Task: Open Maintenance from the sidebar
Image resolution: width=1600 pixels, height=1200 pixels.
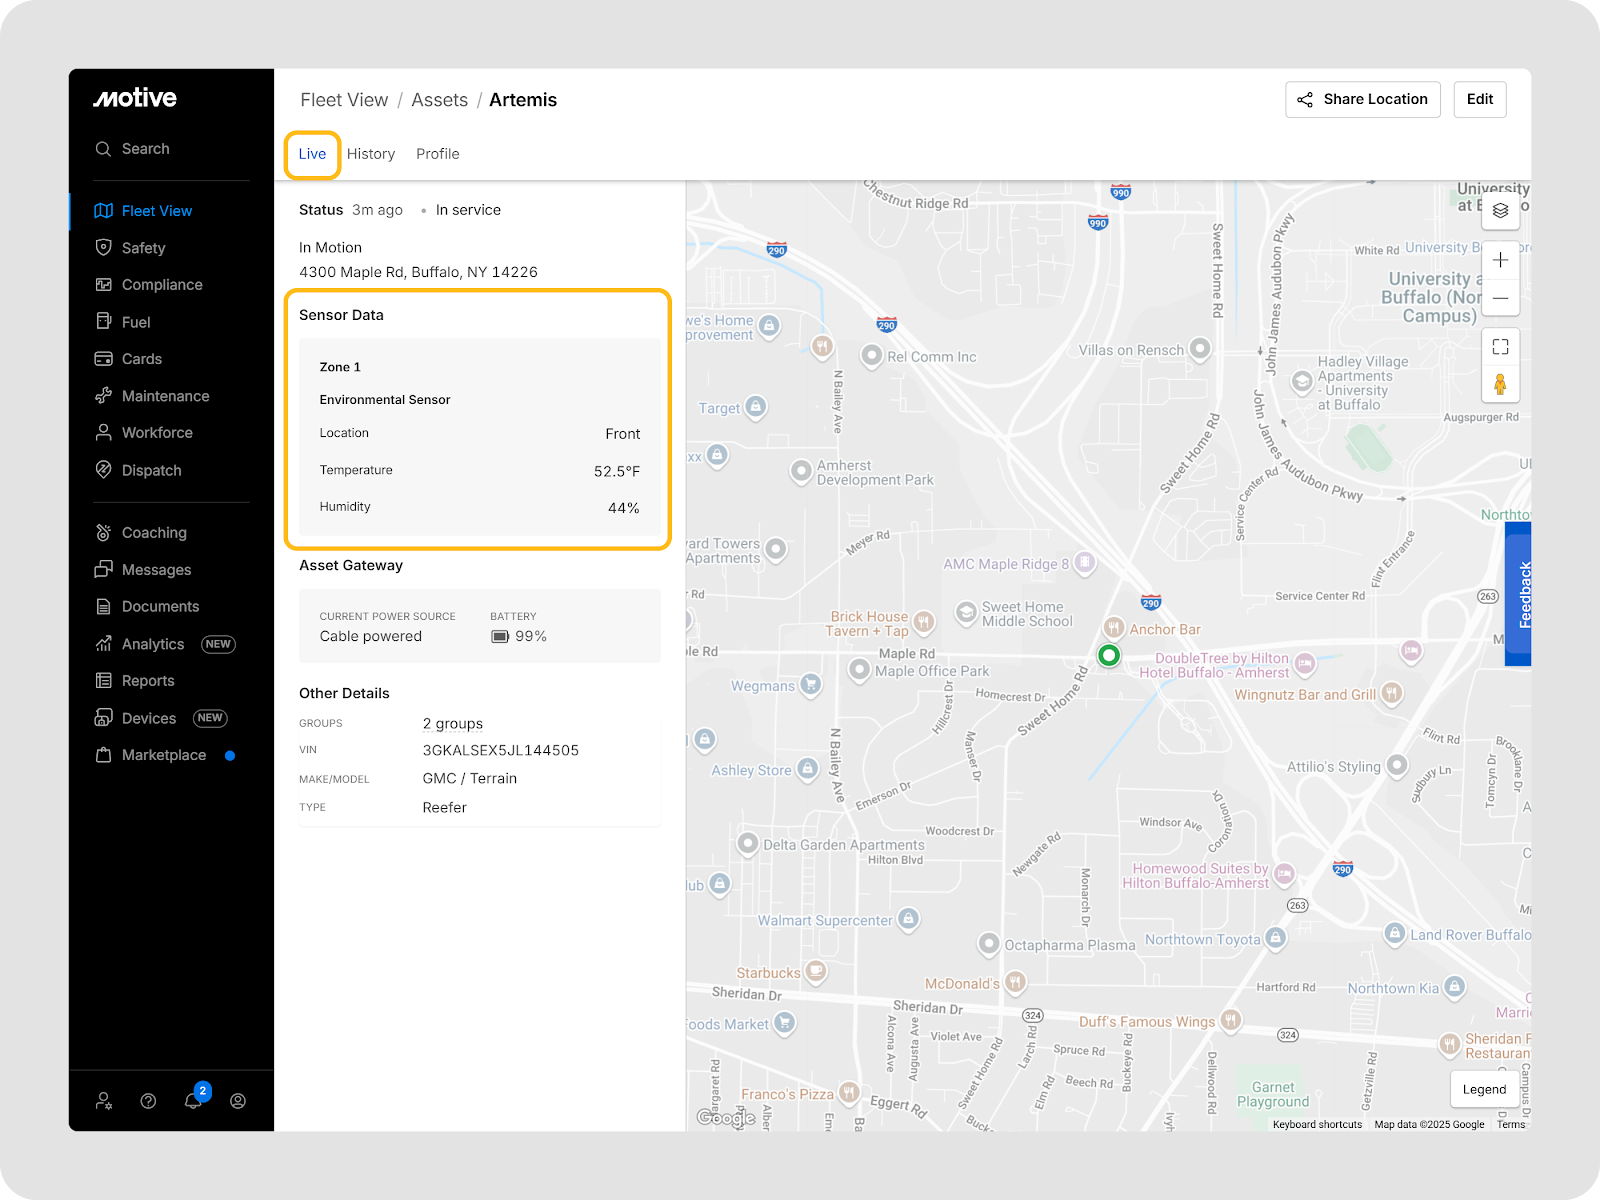Action: [x=165, y=396]
